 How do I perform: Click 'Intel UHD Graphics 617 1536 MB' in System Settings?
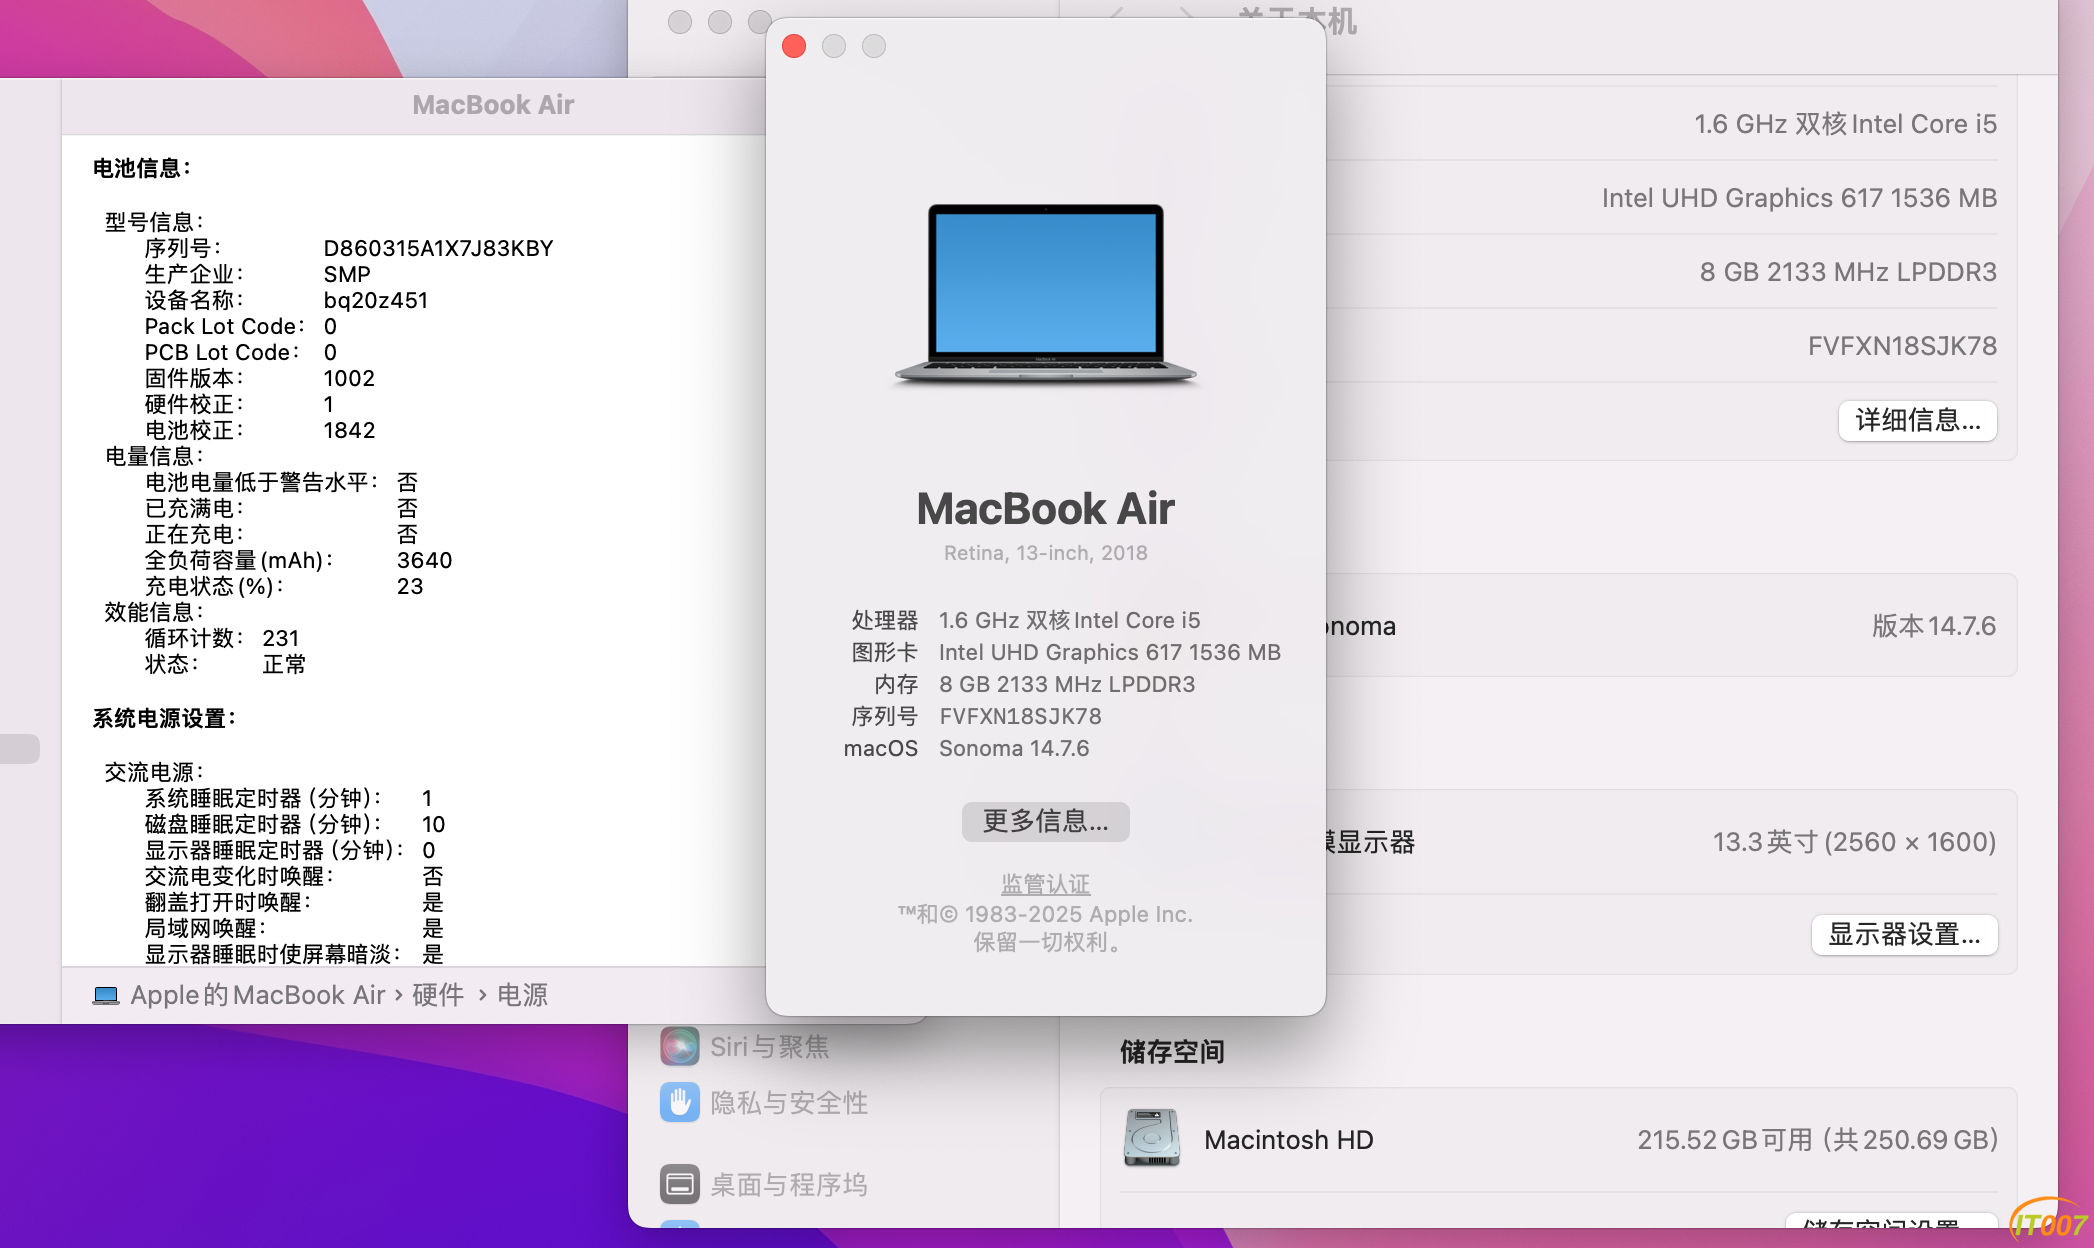[1799, 198]
